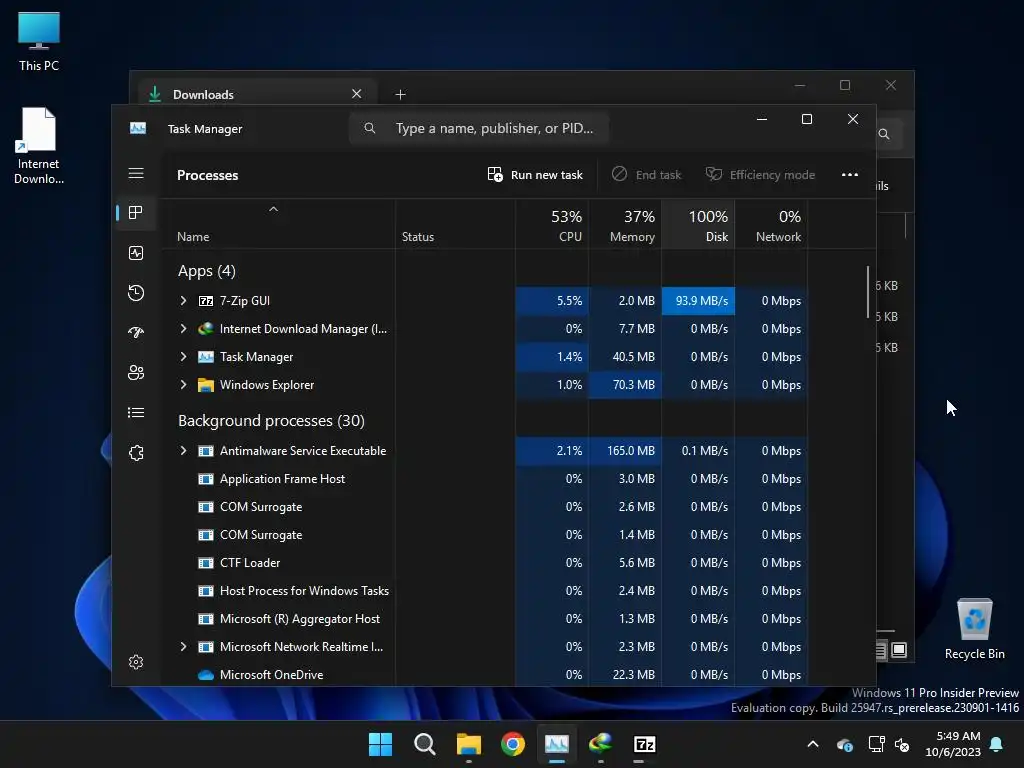This screenshot has width=1024, height=768.
Task: Click the End task button
Action: click(647, 174)
